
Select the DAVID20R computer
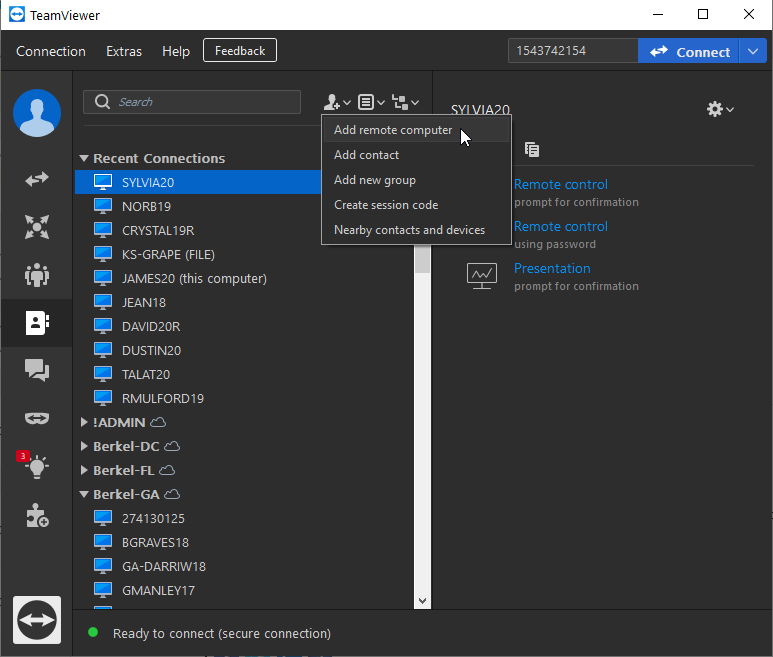(246, 326)
